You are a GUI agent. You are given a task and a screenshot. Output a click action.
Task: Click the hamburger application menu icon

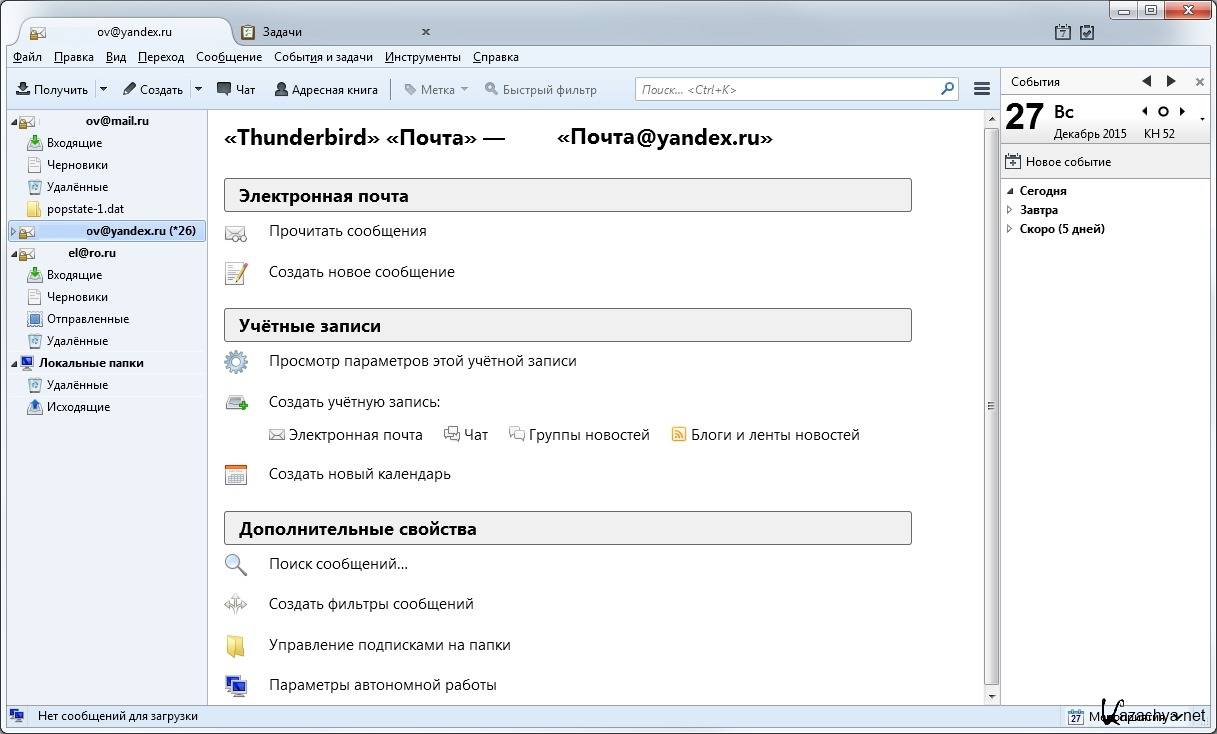pyautogui.click(x=981, y=89)
